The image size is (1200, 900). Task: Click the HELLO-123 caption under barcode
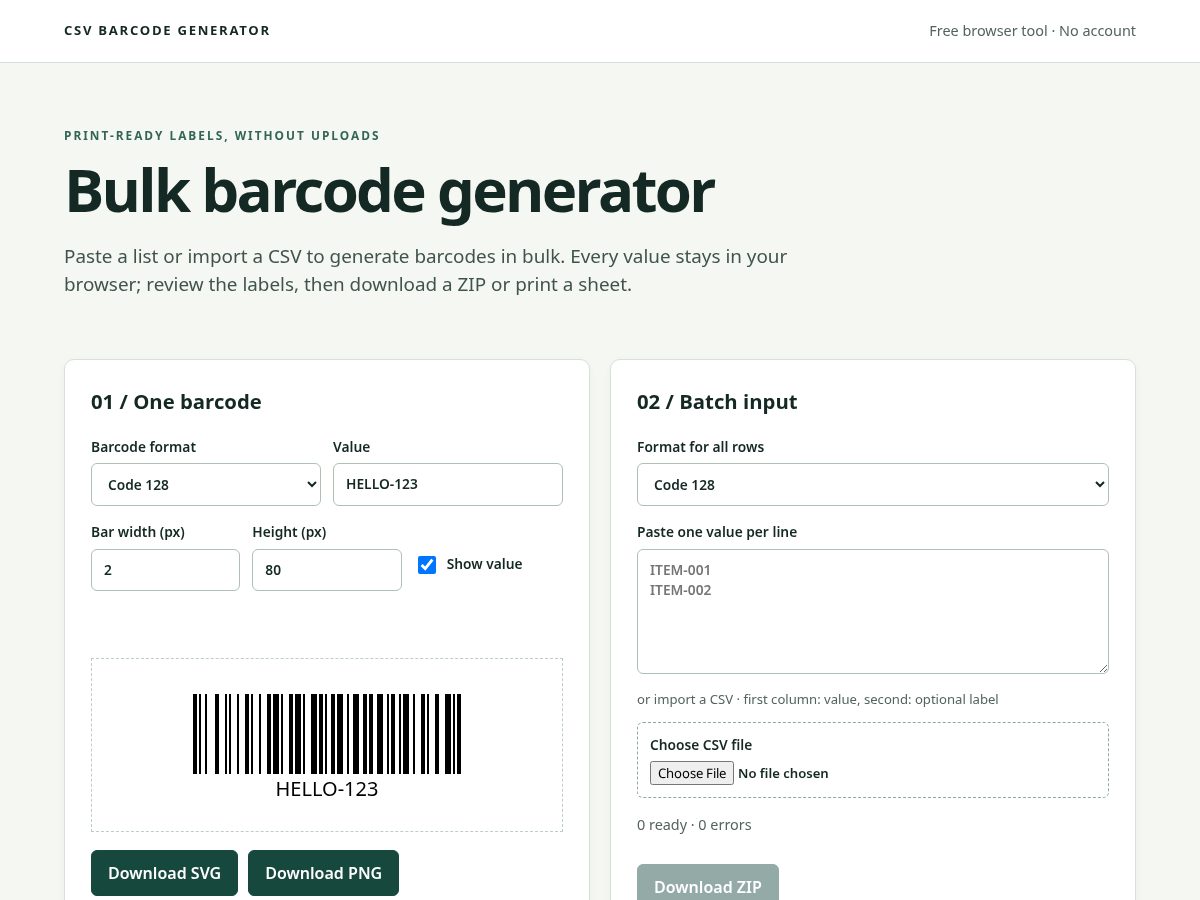click(327, 789)
